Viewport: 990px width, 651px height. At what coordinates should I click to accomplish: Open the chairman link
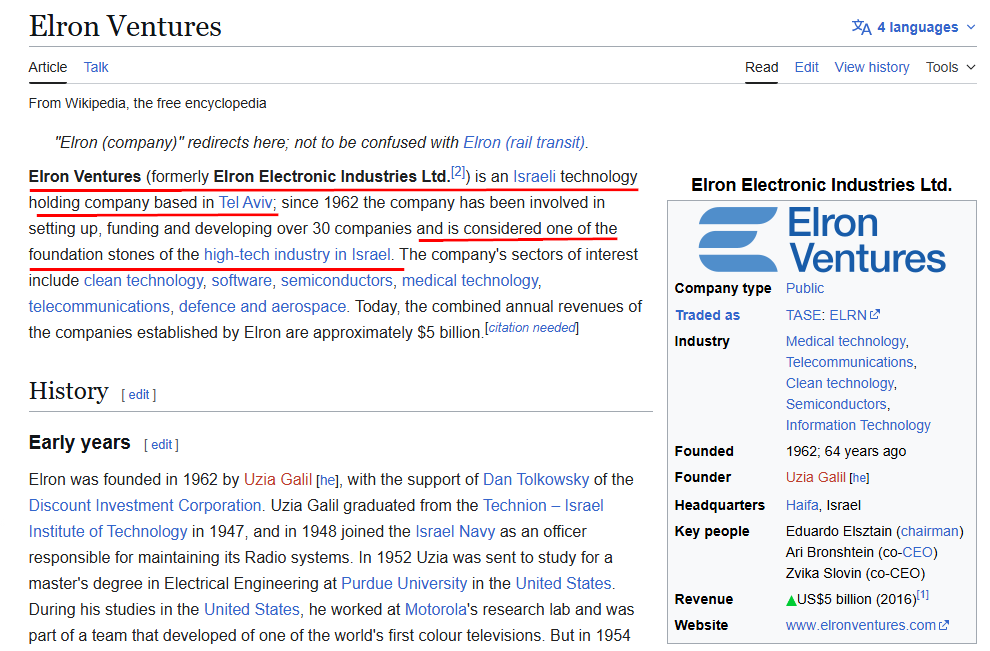click(x=929, y=531)
